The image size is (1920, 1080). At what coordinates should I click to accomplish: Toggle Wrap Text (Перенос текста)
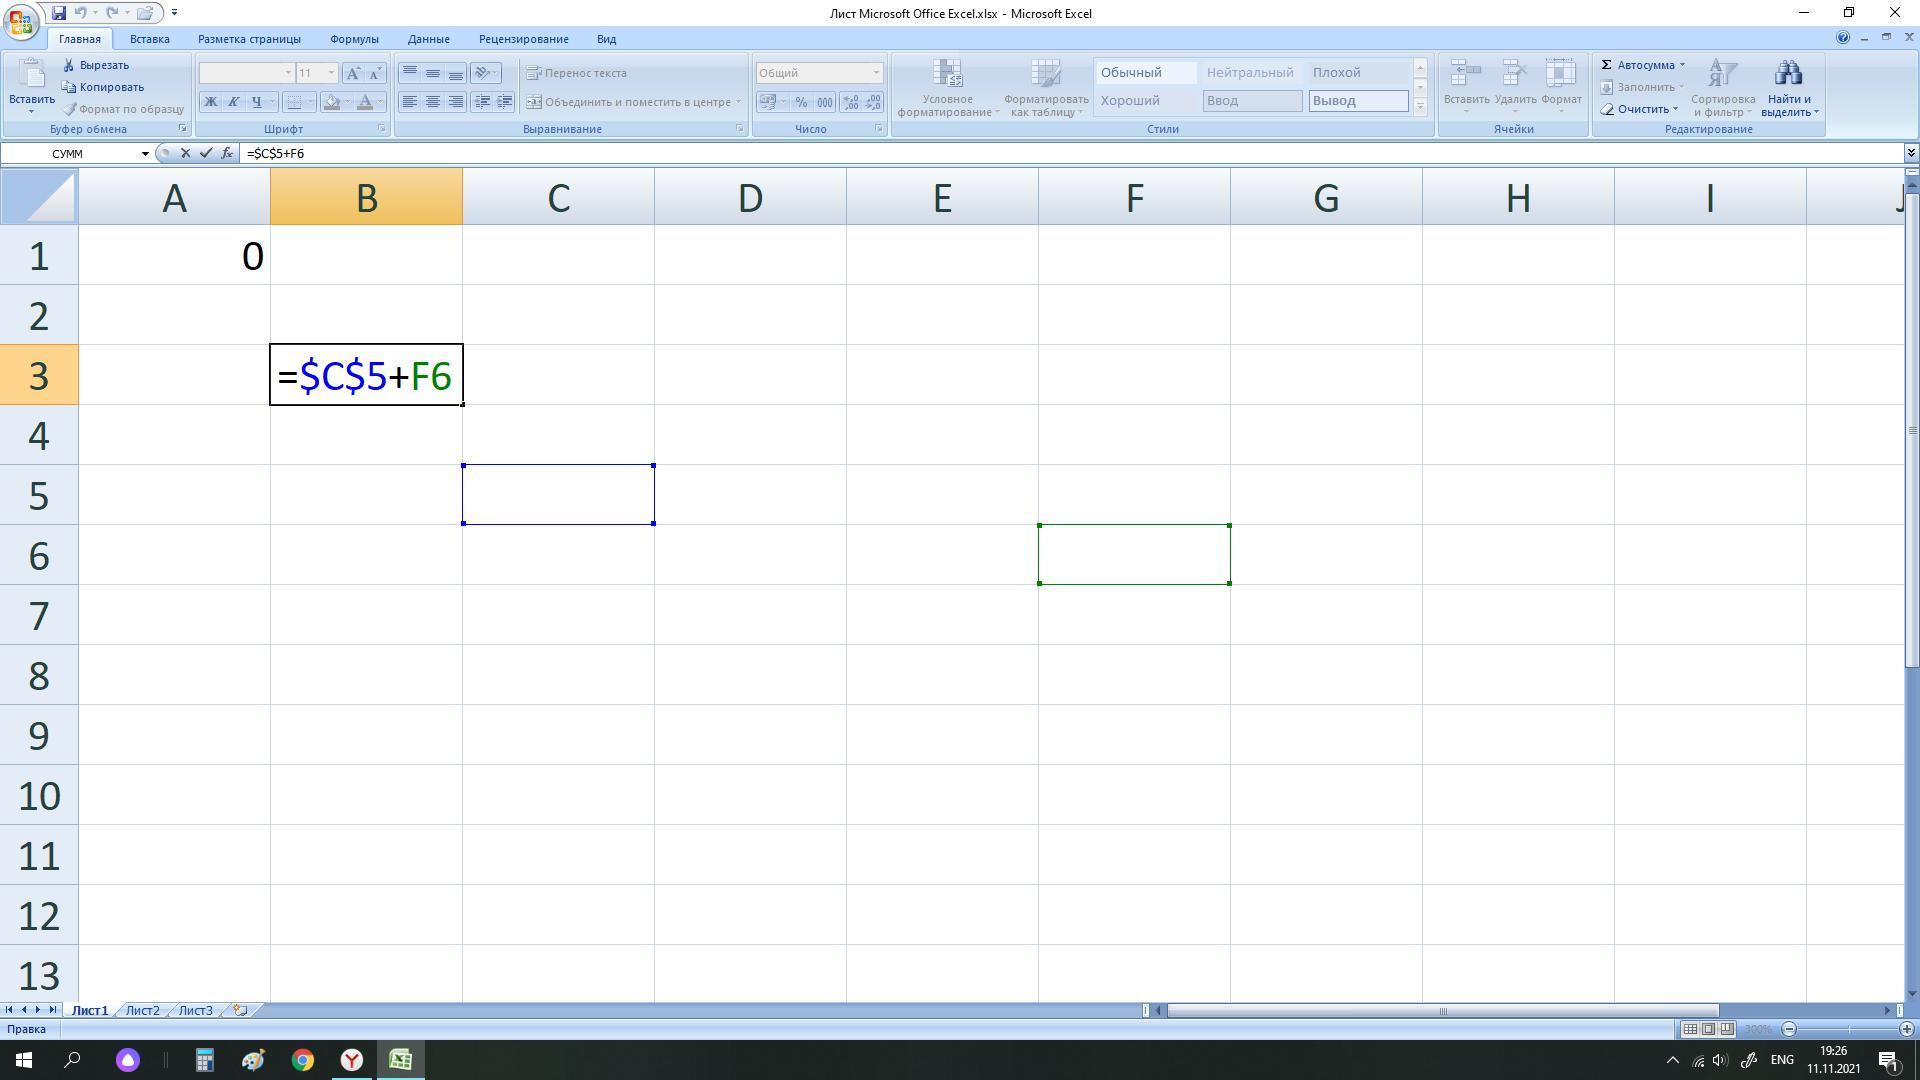click(577, 73)
